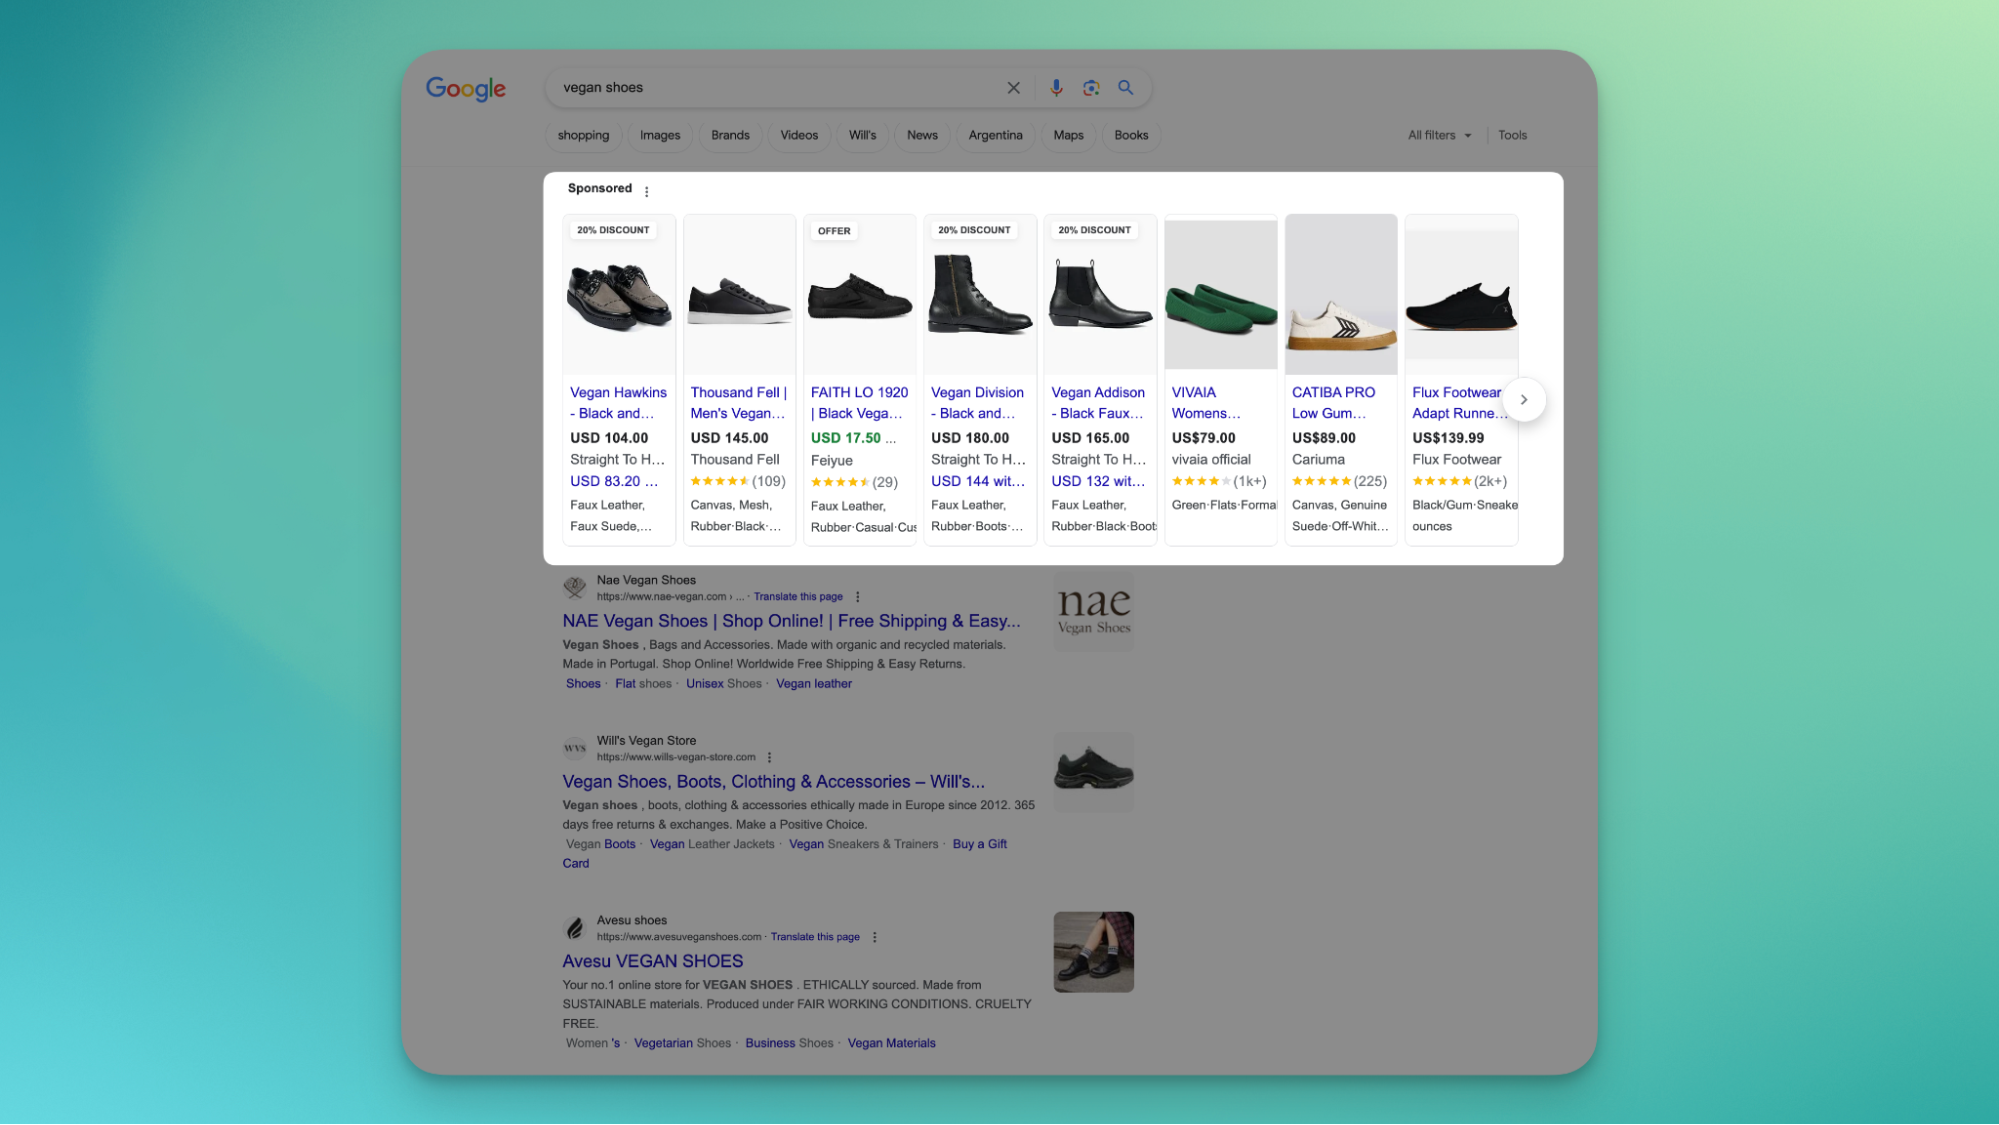Screen dimensions: 1999x1125
Task: Select the Brands filter chip
Action: point(730,136)
